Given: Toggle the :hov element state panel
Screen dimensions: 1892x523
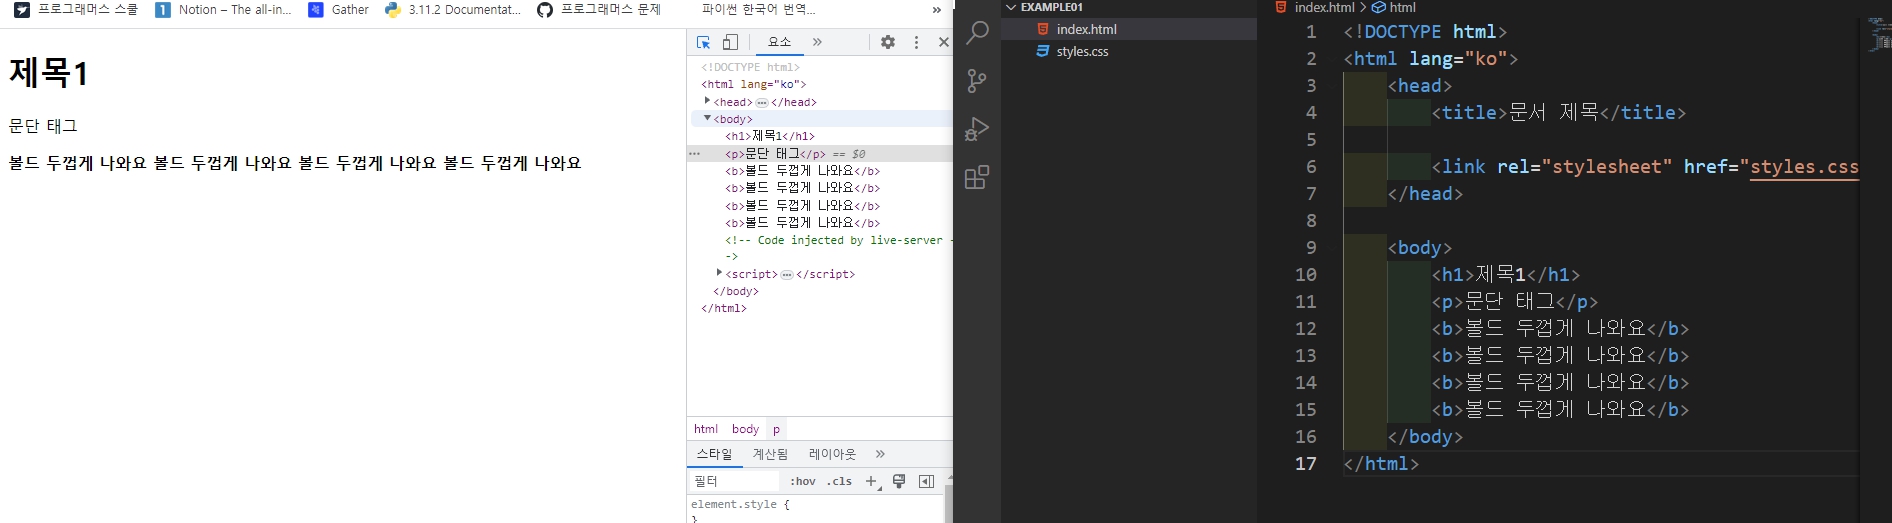Looking at the screenshot, I should (x=803, y=481).
